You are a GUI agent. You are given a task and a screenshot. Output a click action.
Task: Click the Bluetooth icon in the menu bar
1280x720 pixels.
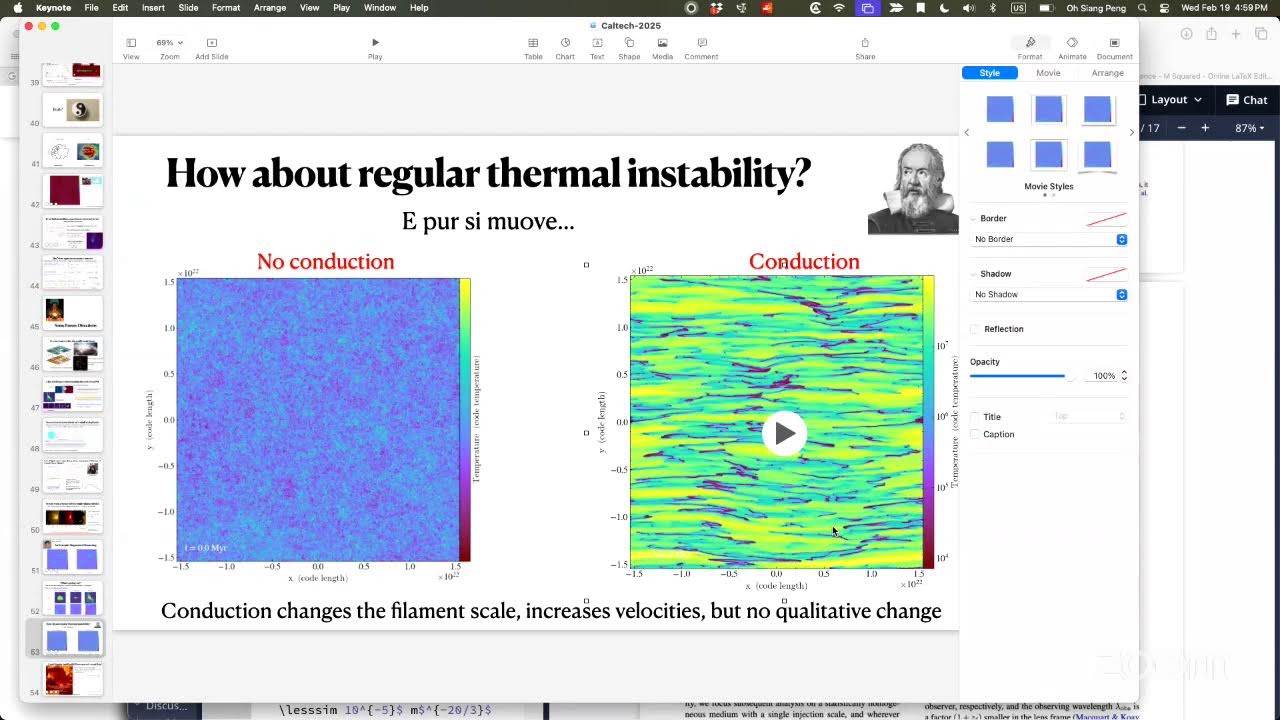coord(993,8)
